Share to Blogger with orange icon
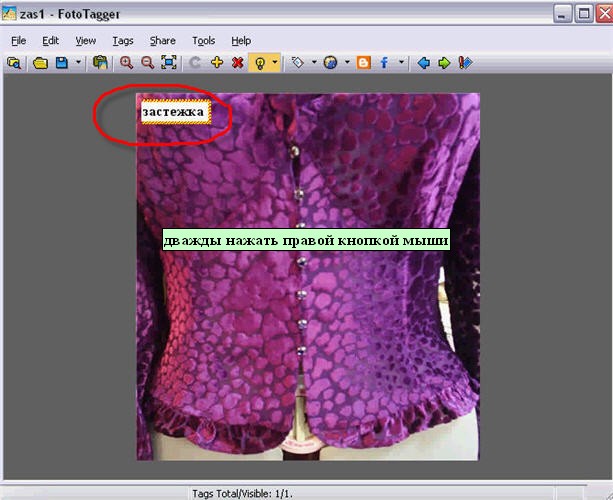 point(364,63)
